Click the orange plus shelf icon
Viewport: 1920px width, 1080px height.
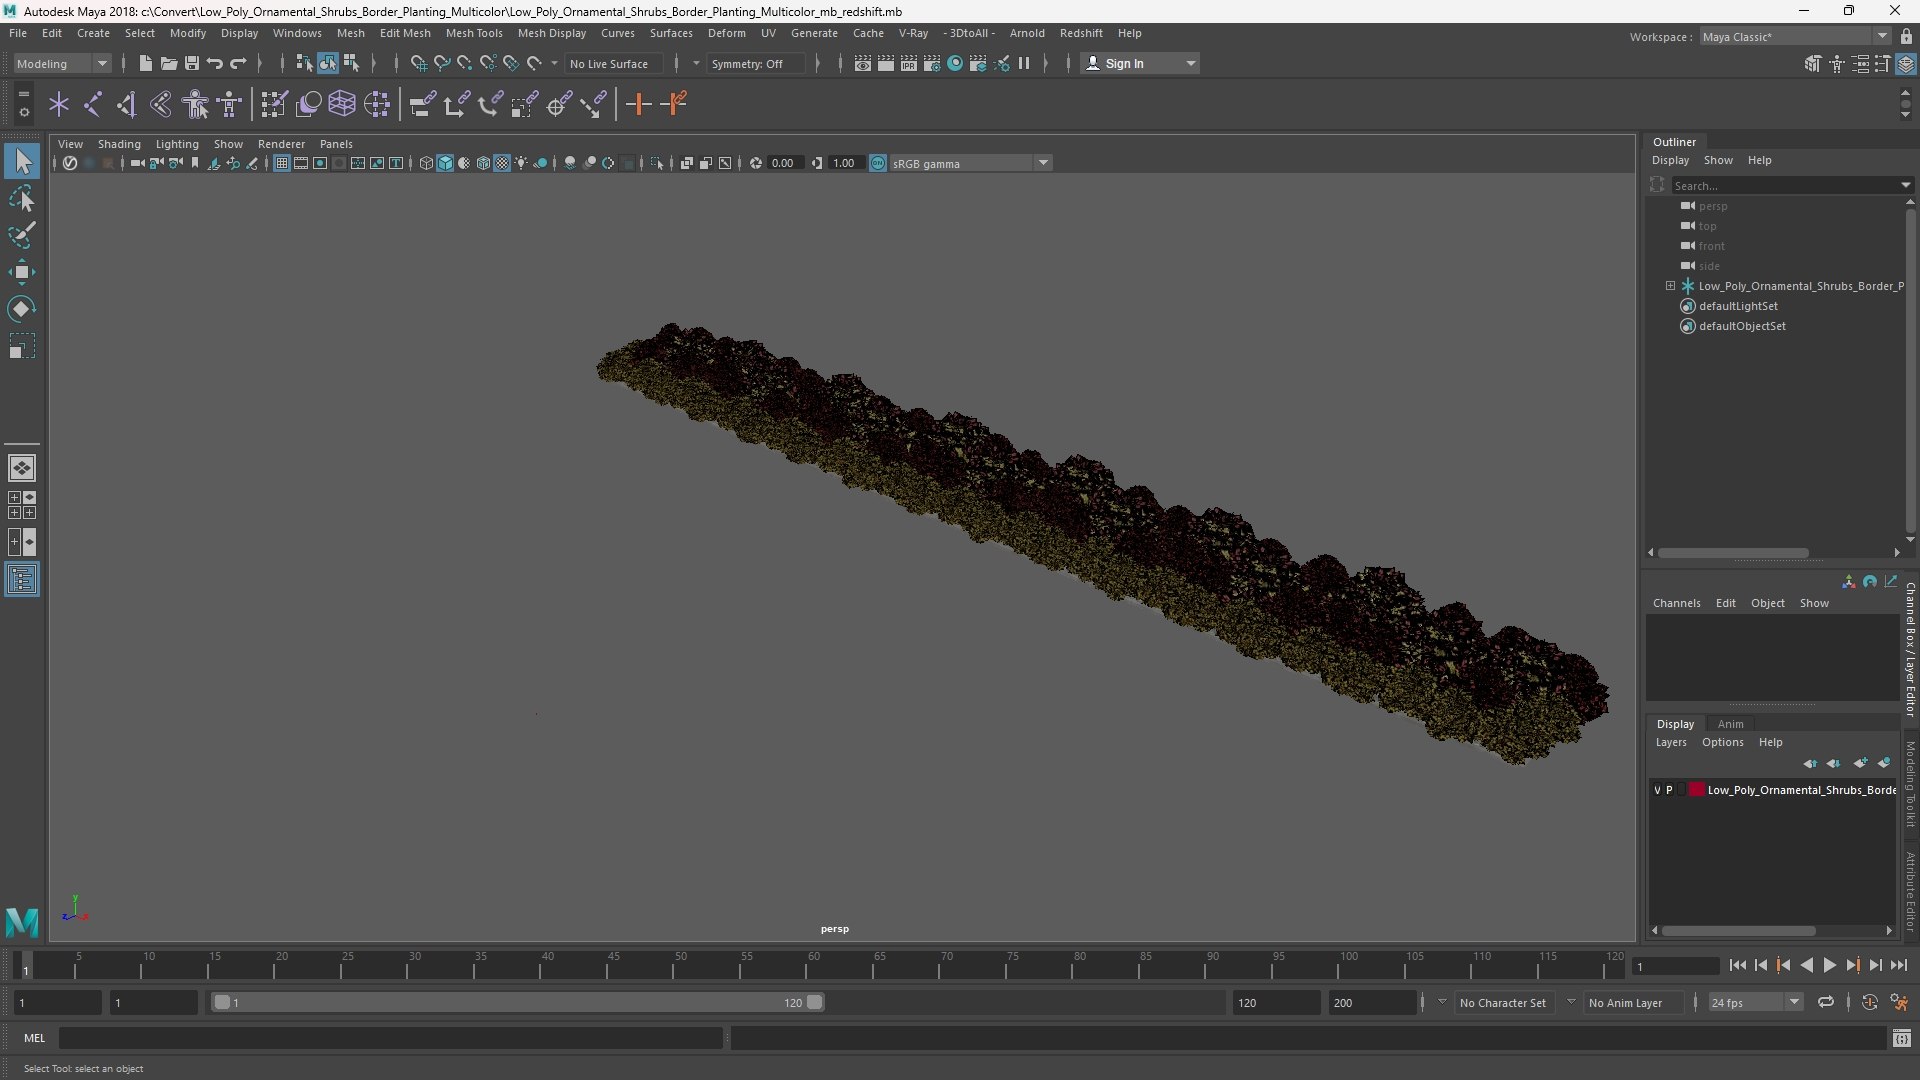click(x=638, y=104)
